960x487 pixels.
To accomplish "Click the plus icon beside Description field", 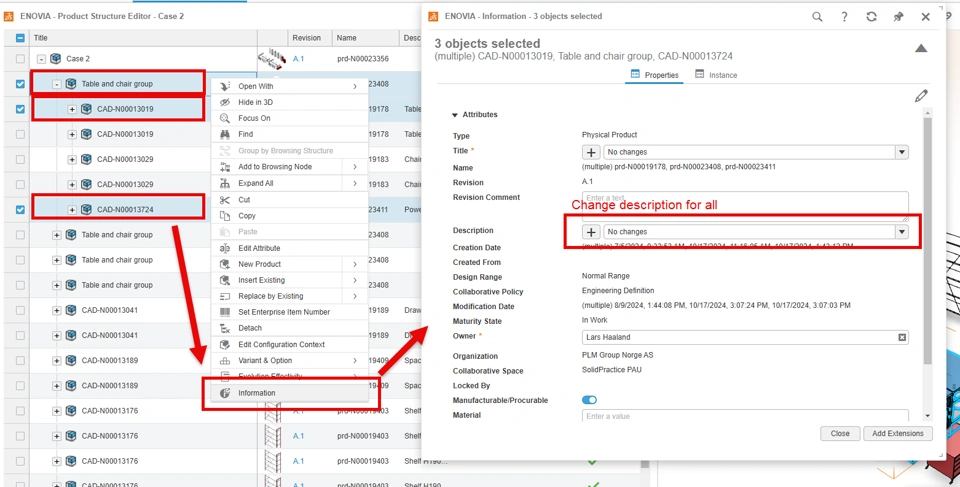I will coord(591,232).
